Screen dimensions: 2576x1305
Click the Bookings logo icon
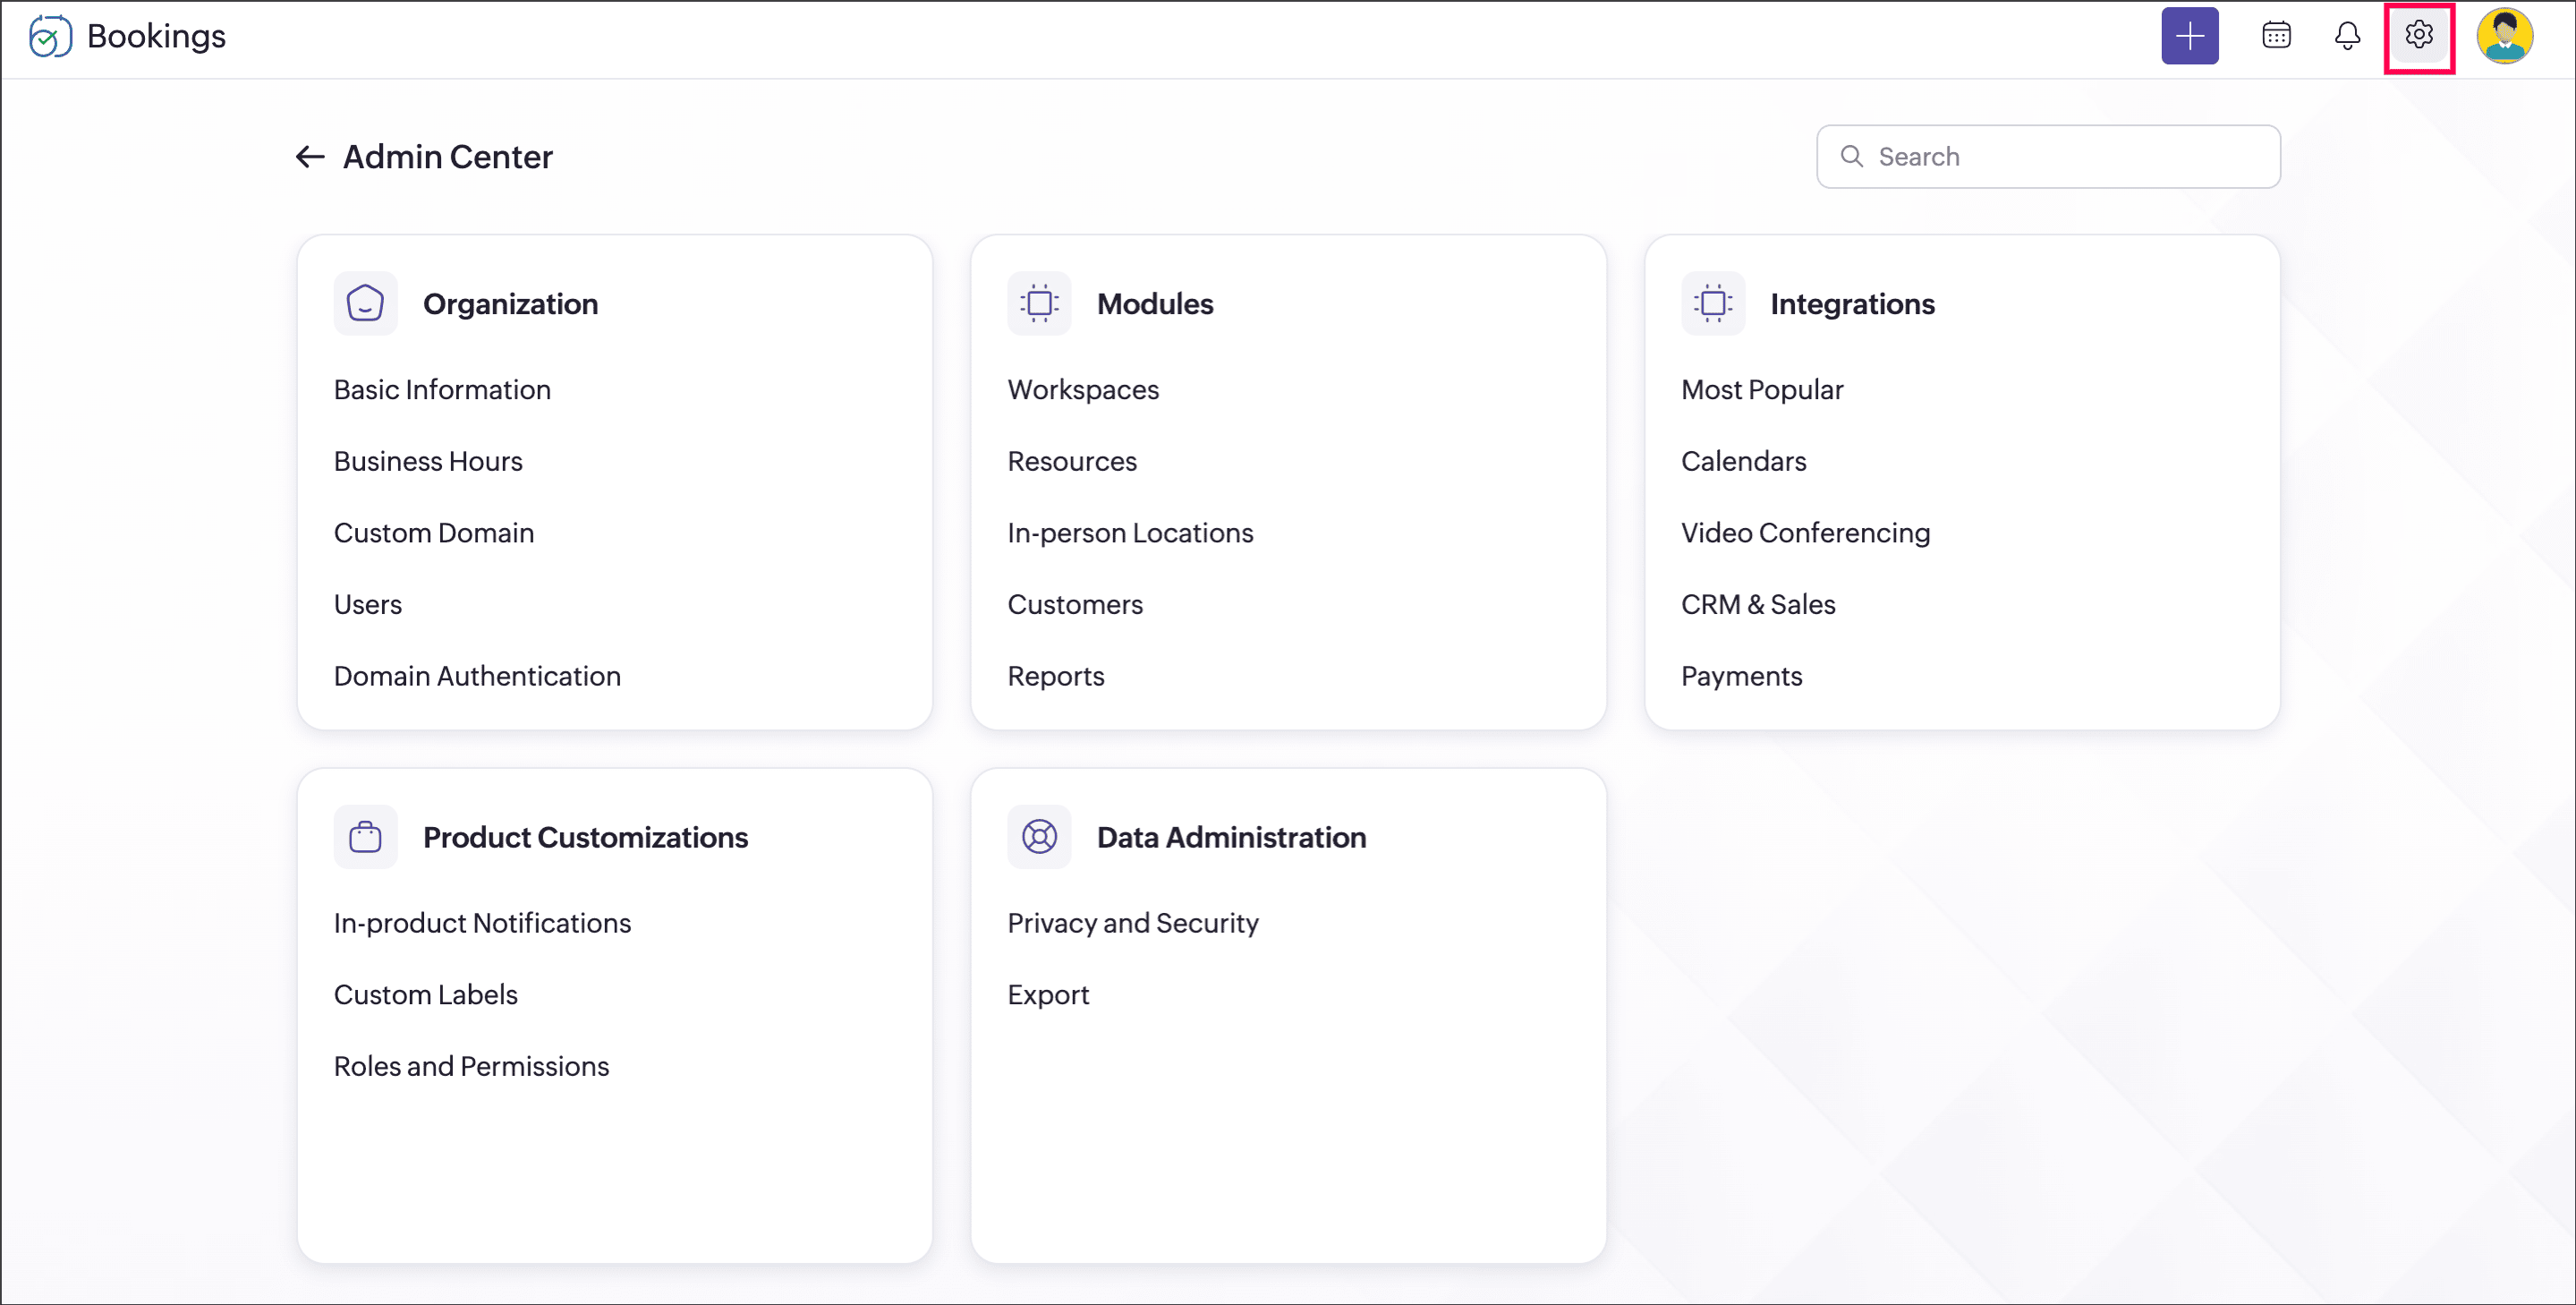tap(50, 36)
